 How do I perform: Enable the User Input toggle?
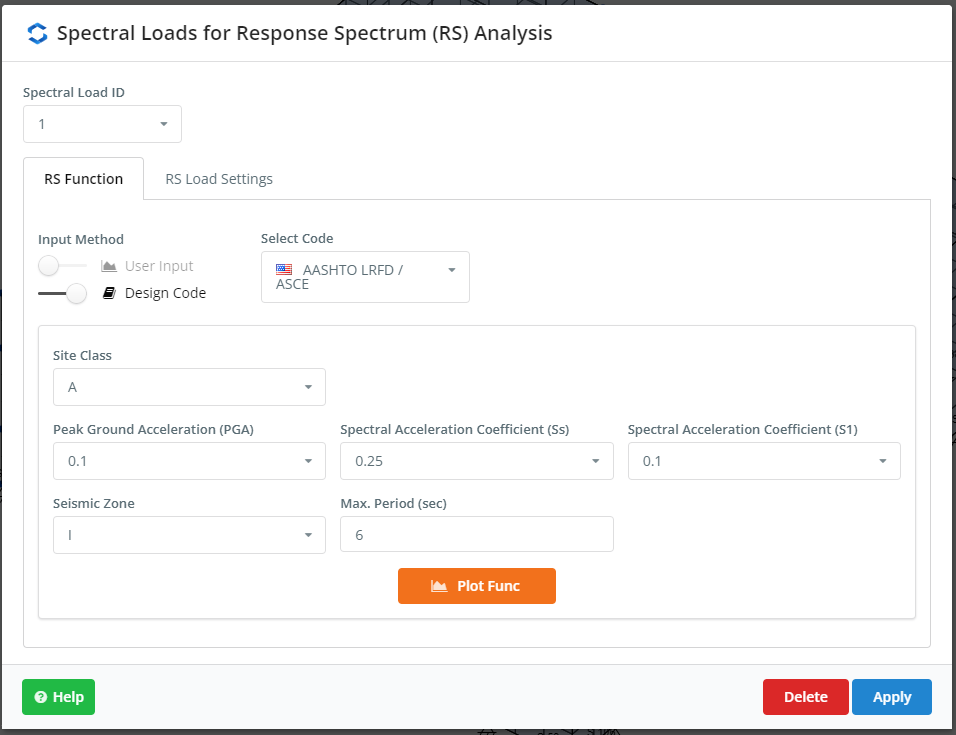62,266
